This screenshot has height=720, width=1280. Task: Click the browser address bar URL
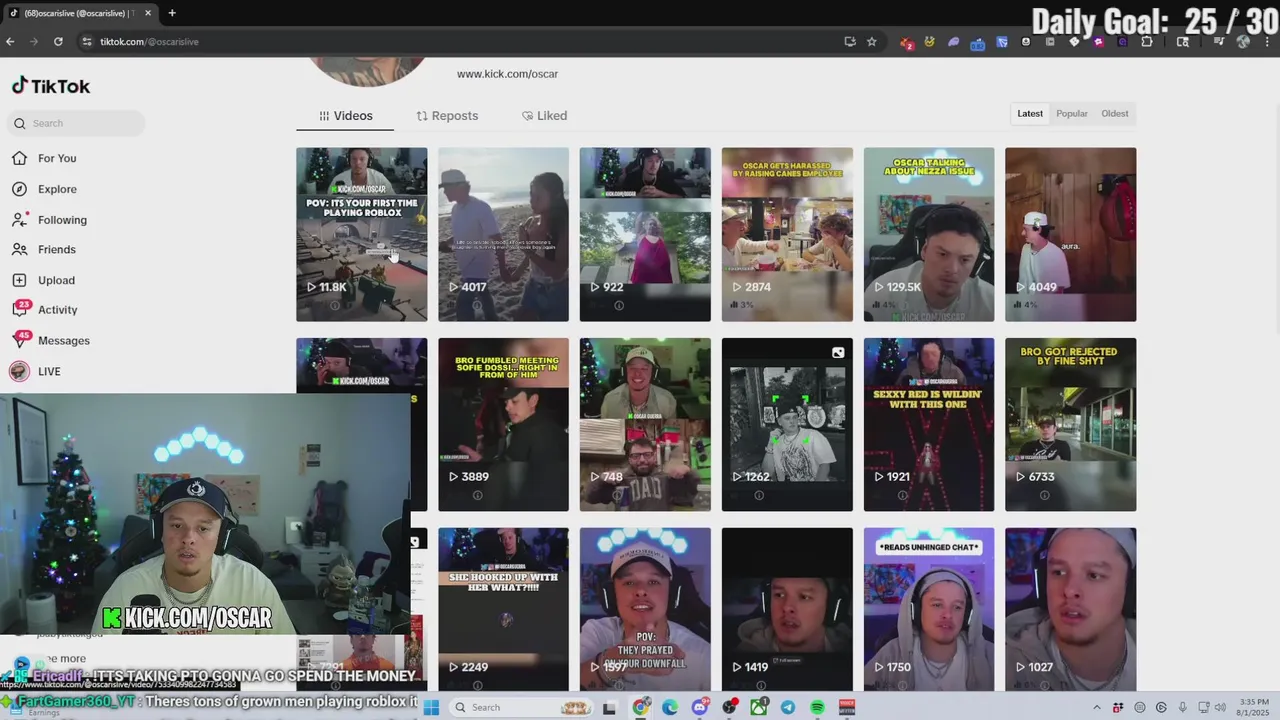coord(149,41)
